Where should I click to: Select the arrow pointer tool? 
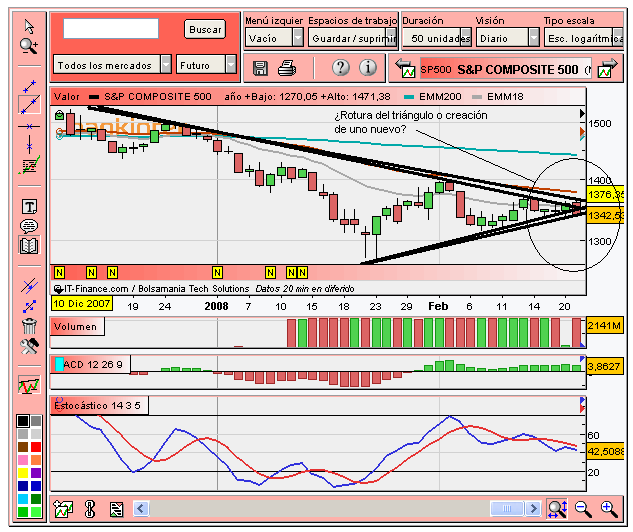point(29,26)
